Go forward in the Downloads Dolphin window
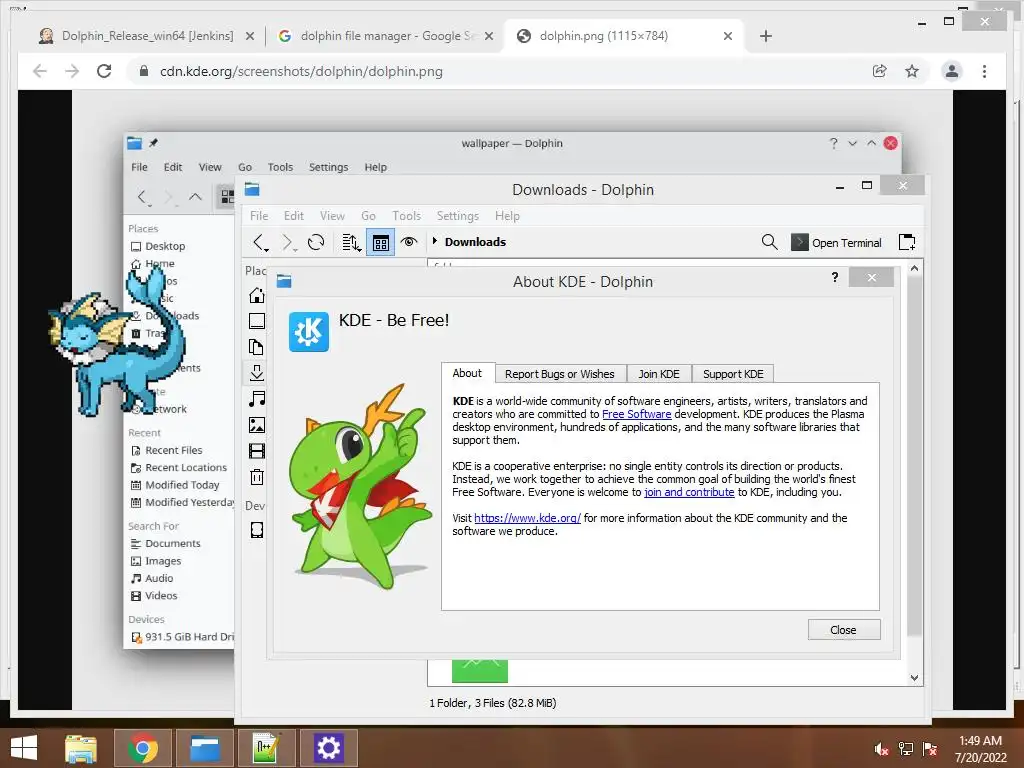This screenshot has height=768, width=1024. click(287, 242)
